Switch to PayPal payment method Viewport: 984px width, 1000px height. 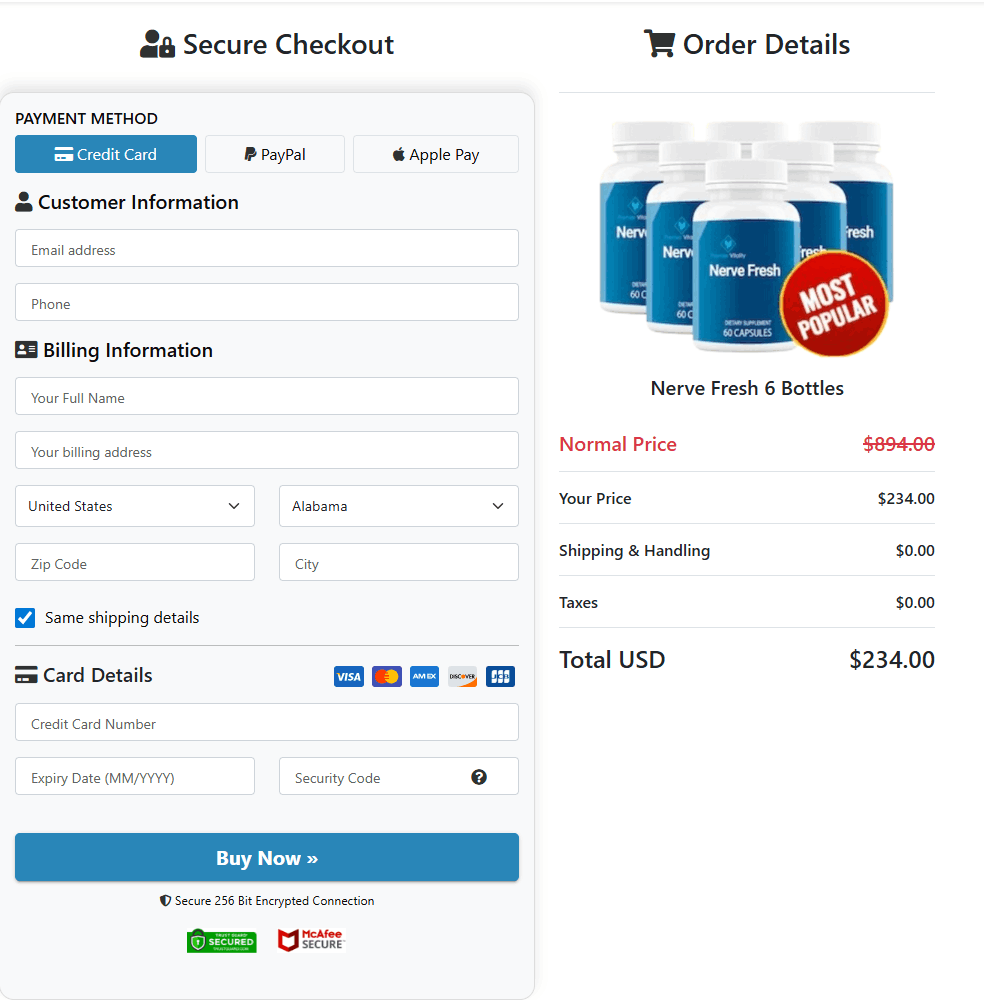coord(275,154)
